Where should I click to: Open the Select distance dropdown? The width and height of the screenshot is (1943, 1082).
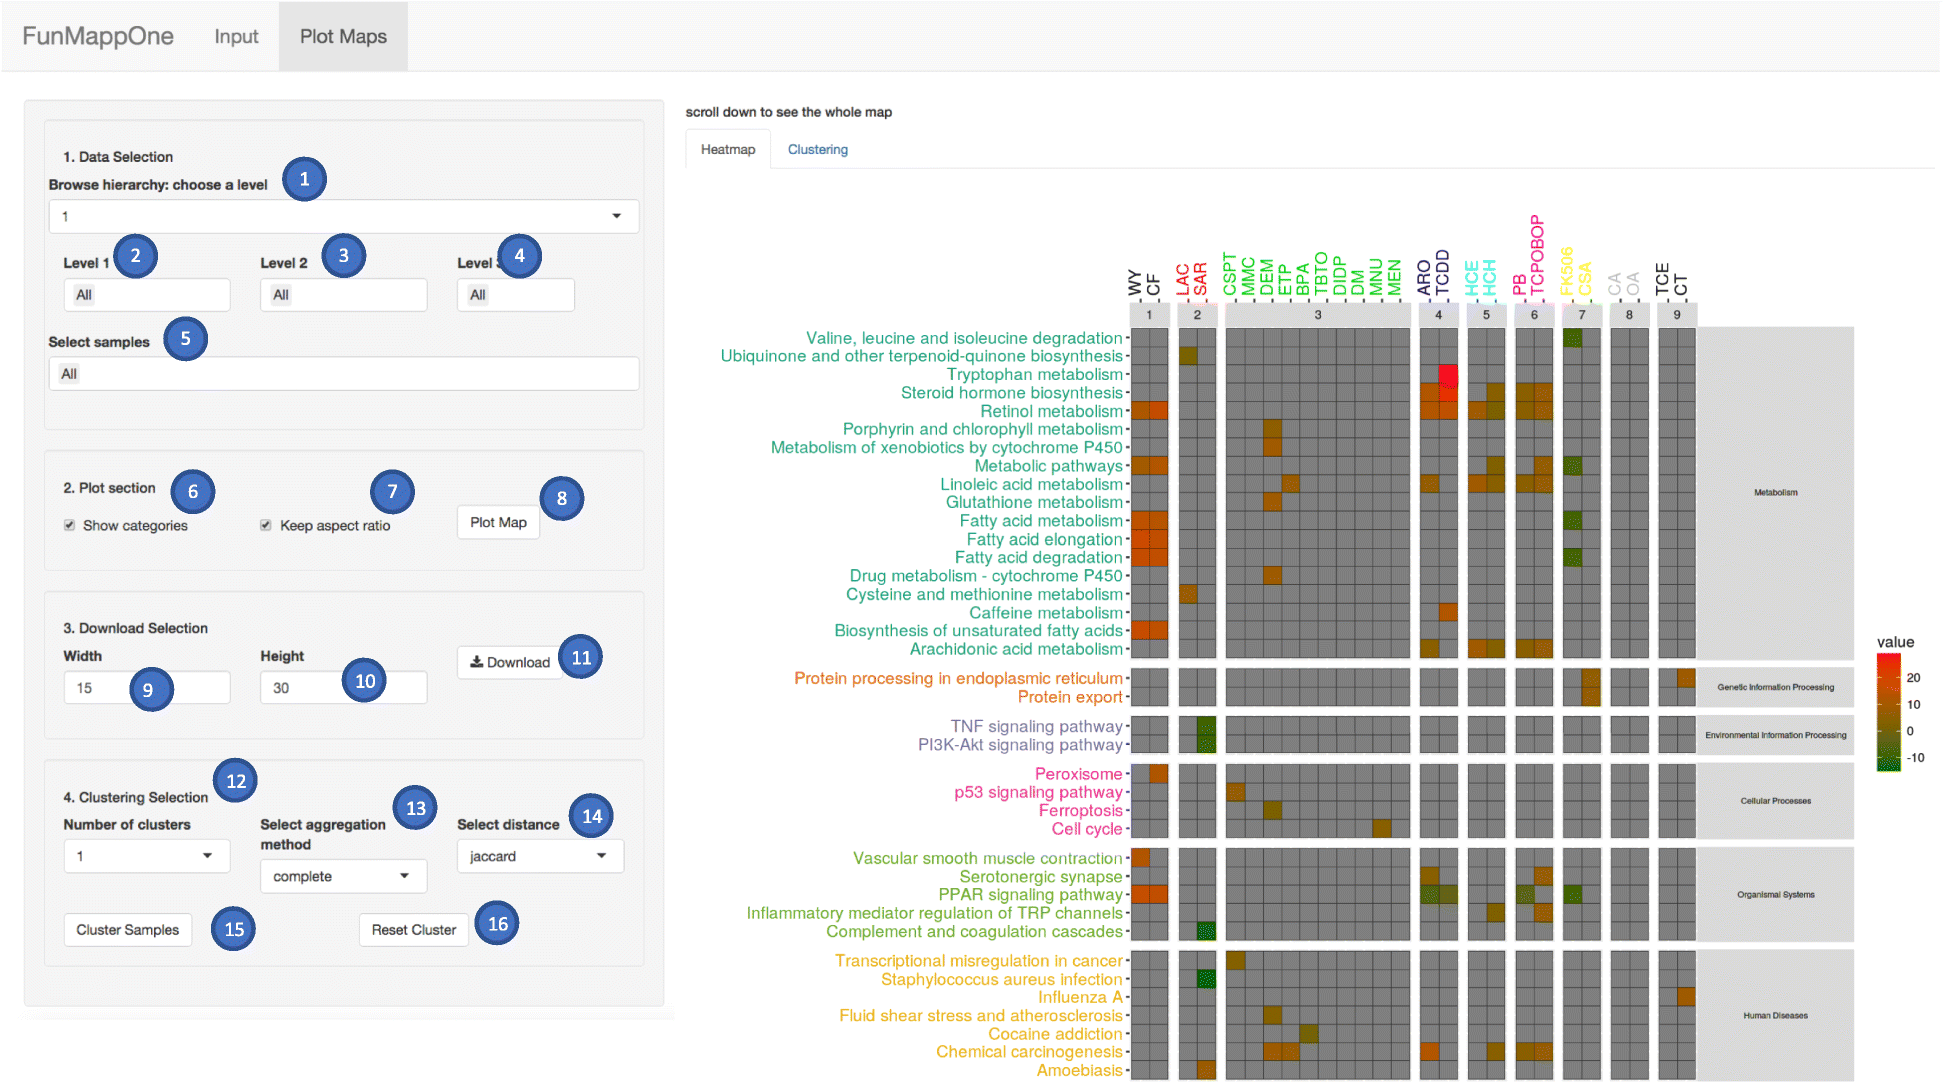tap(540, 856)
